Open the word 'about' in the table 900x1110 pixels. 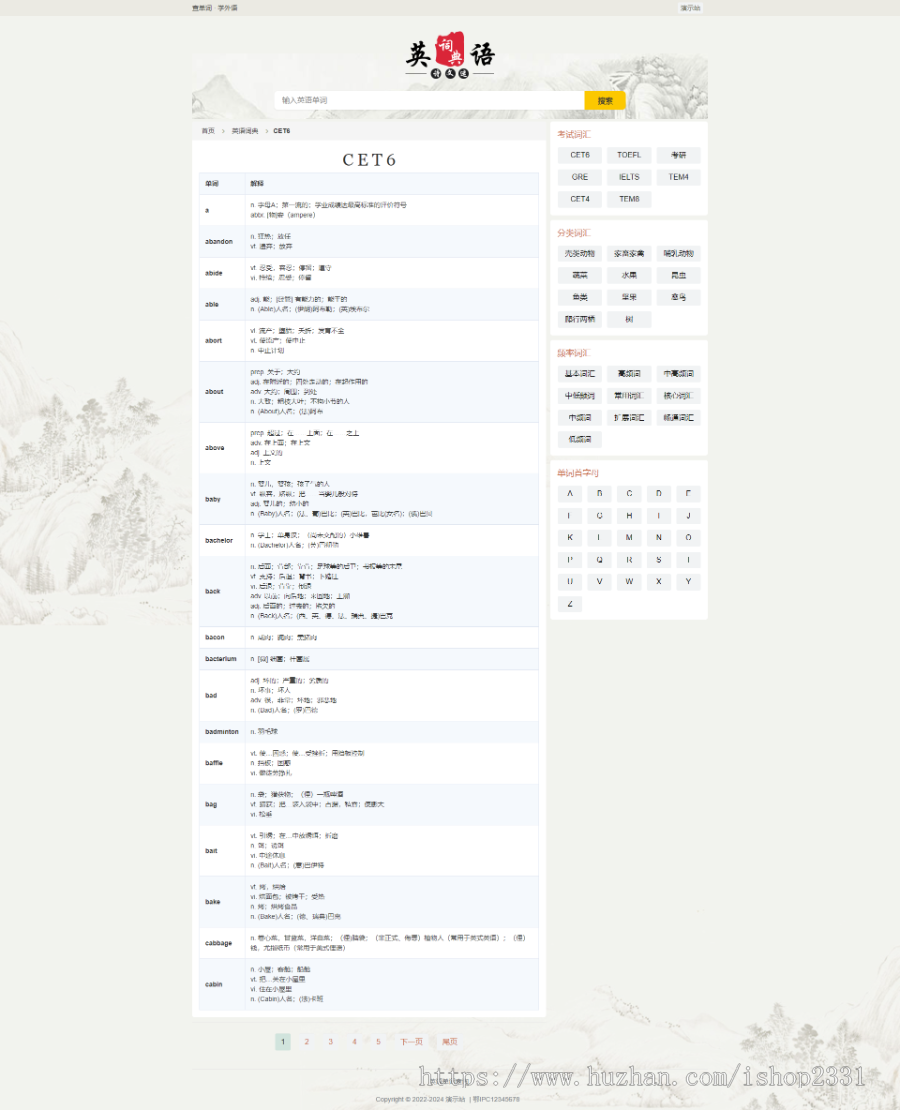215,391
